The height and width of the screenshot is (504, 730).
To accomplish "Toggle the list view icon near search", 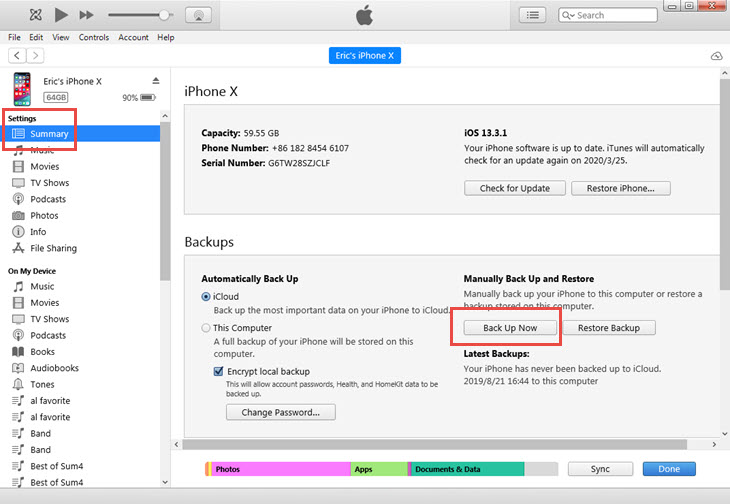I will coord(533,15).
